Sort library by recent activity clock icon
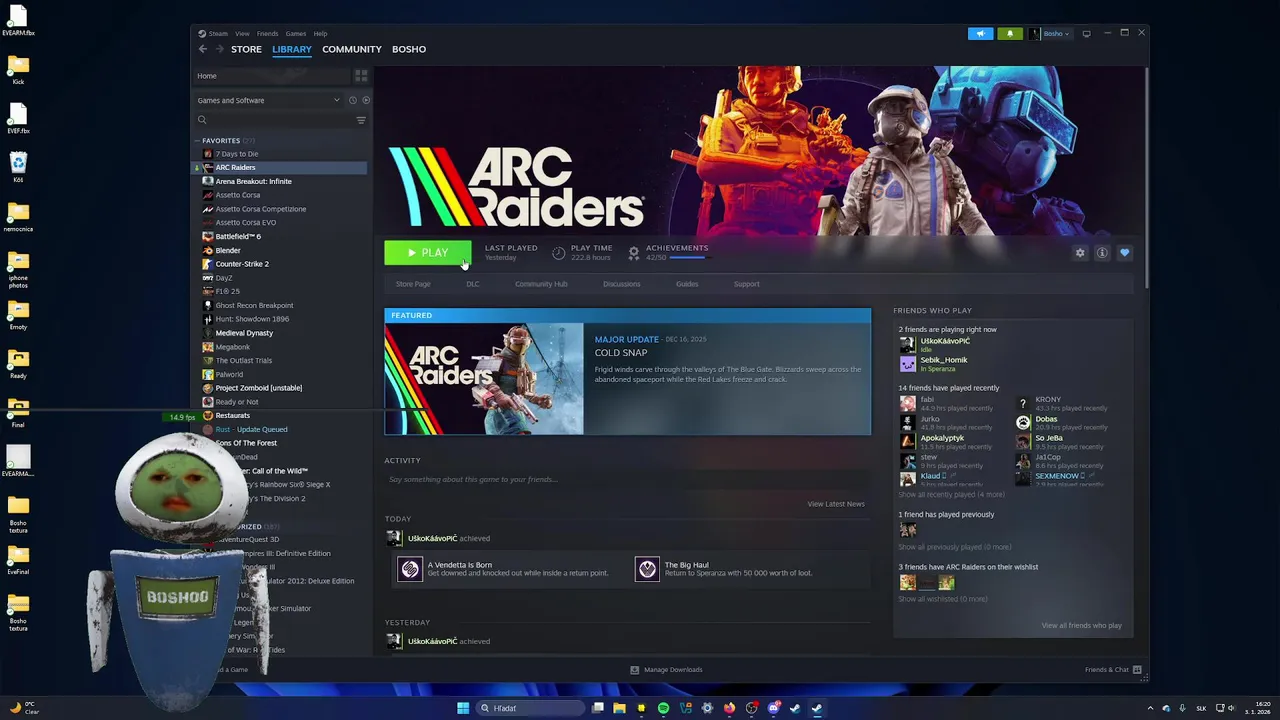The height and width of the screenshot is (720, 1280). pos(352,100)
